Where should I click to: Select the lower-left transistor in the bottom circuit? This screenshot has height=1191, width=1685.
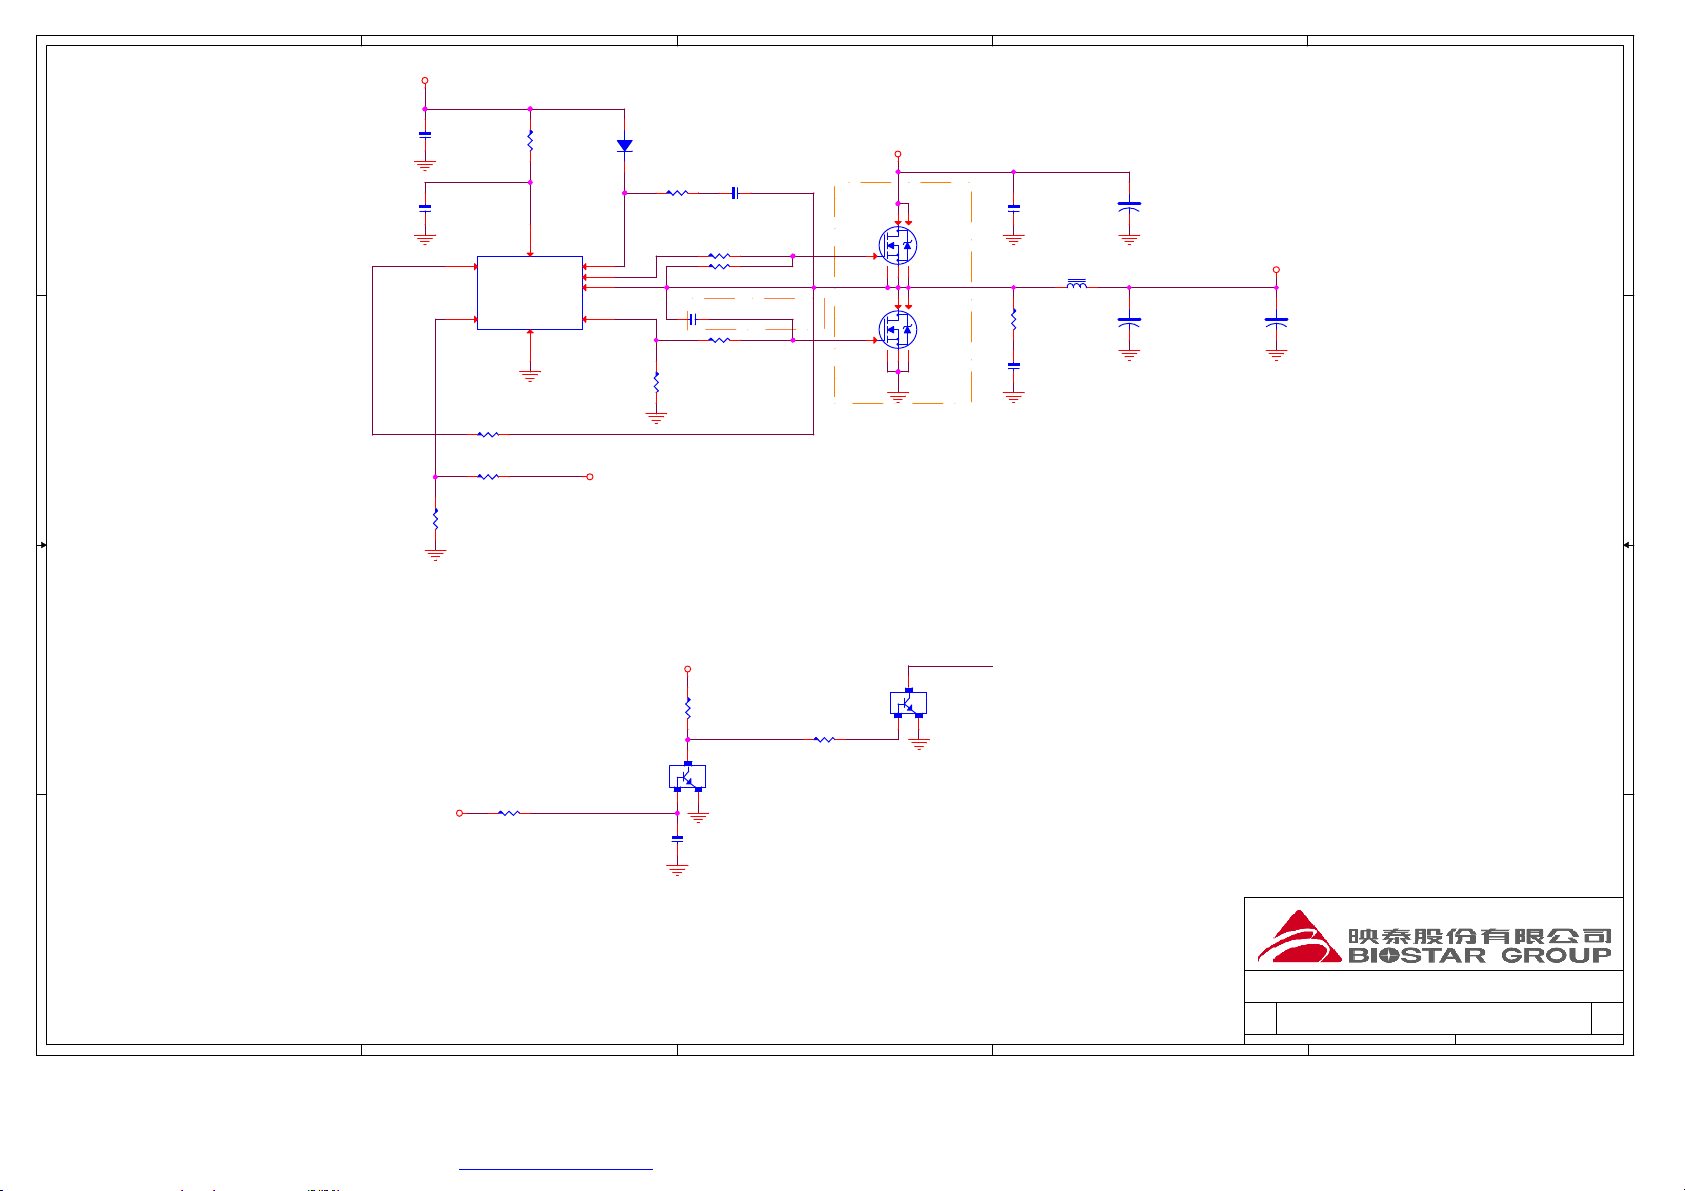click(x=687, y=776)
